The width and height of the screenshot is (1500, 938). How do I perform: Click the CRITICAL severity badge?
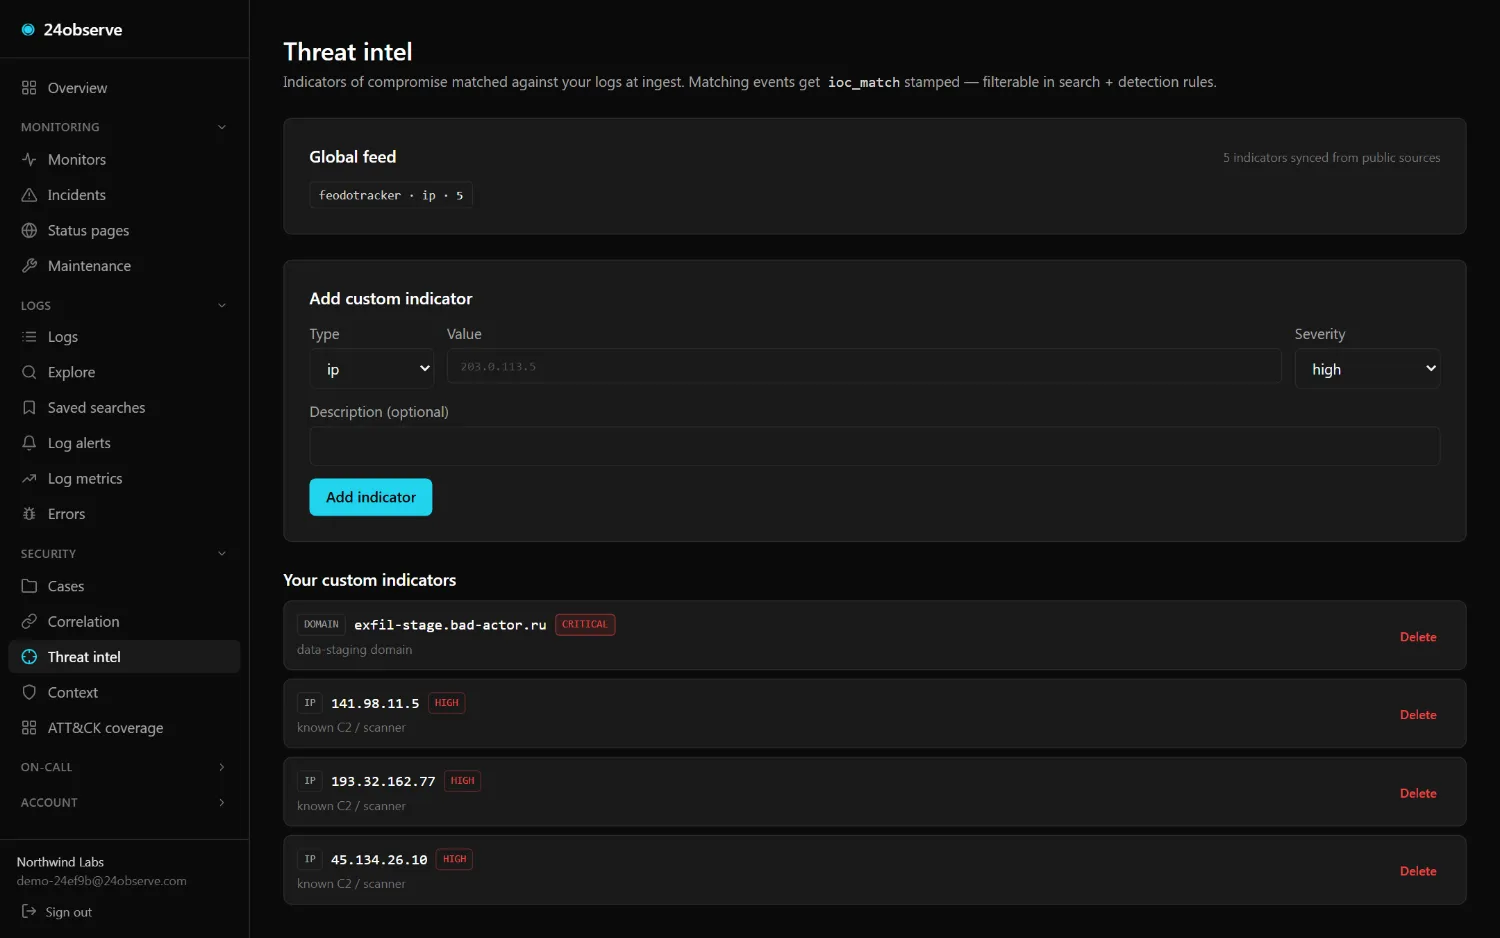click(585, 625)
